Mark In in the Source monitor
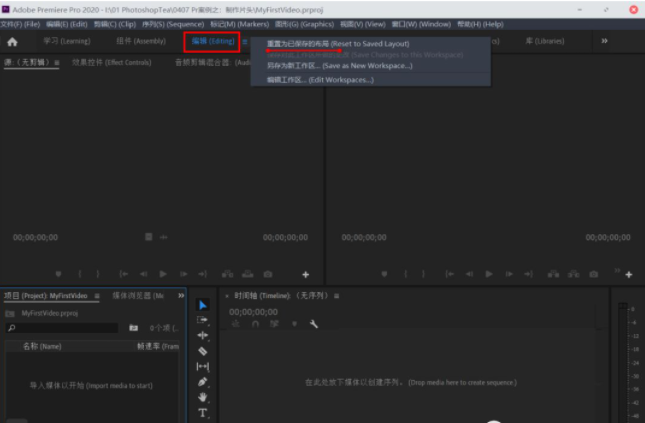 pyautogui.click(x=80, y=274)
